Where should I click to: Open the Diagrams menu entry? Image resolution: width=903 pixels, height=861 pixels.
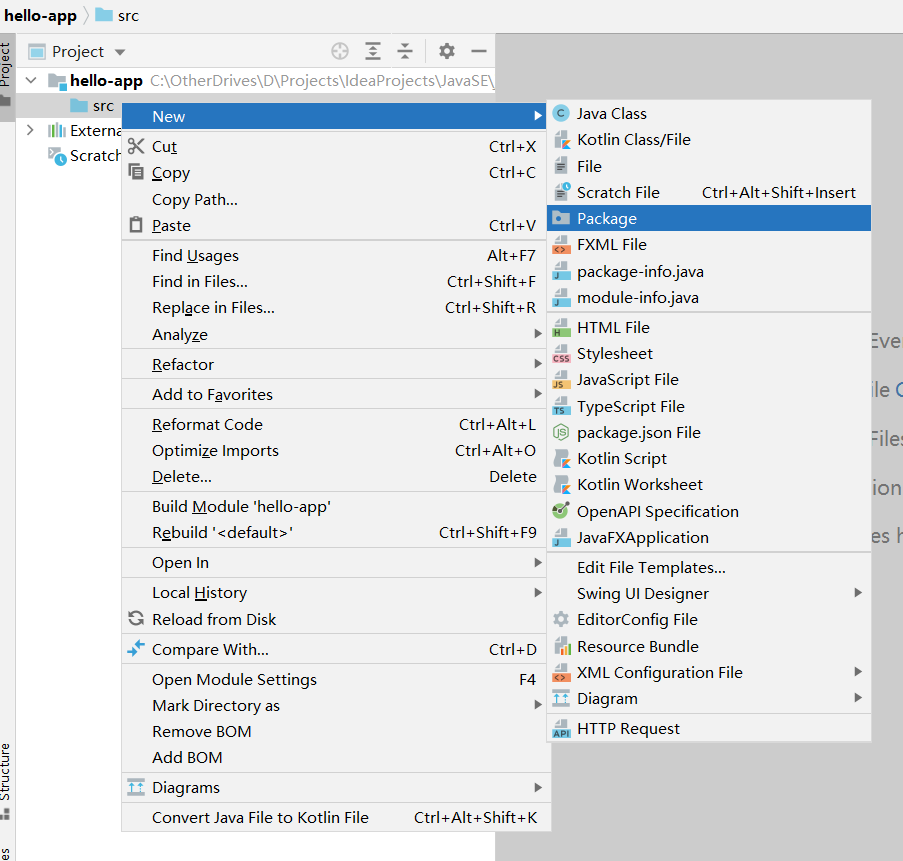(x=336, y=787)
